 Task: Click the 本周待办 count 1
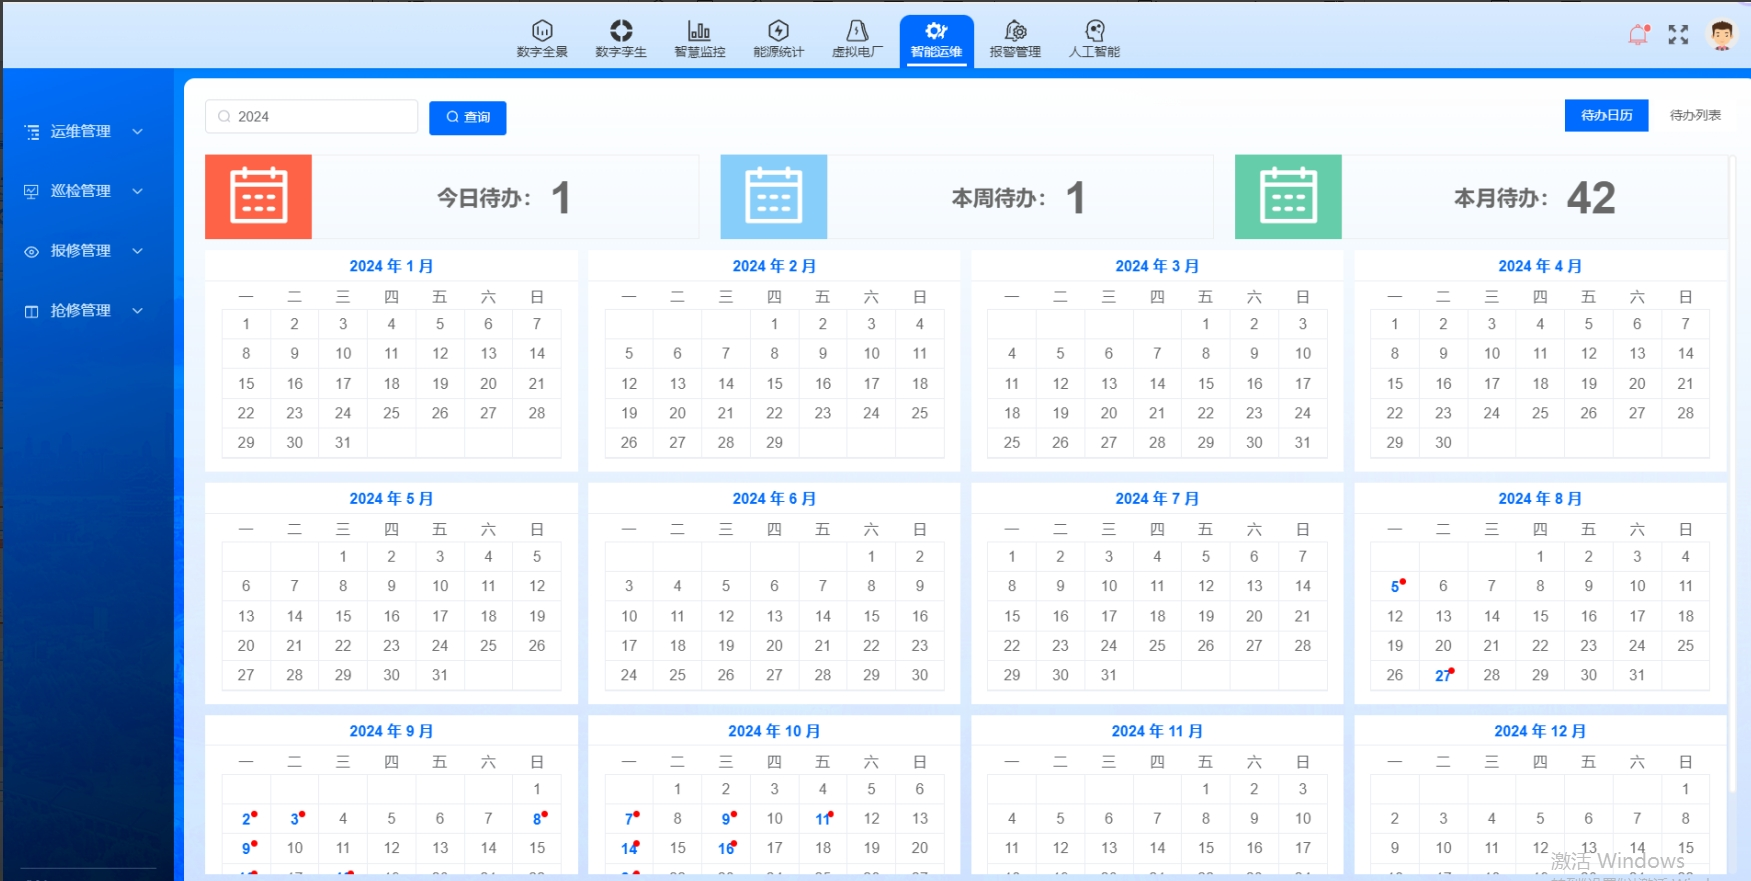(x=1075, y=198)
